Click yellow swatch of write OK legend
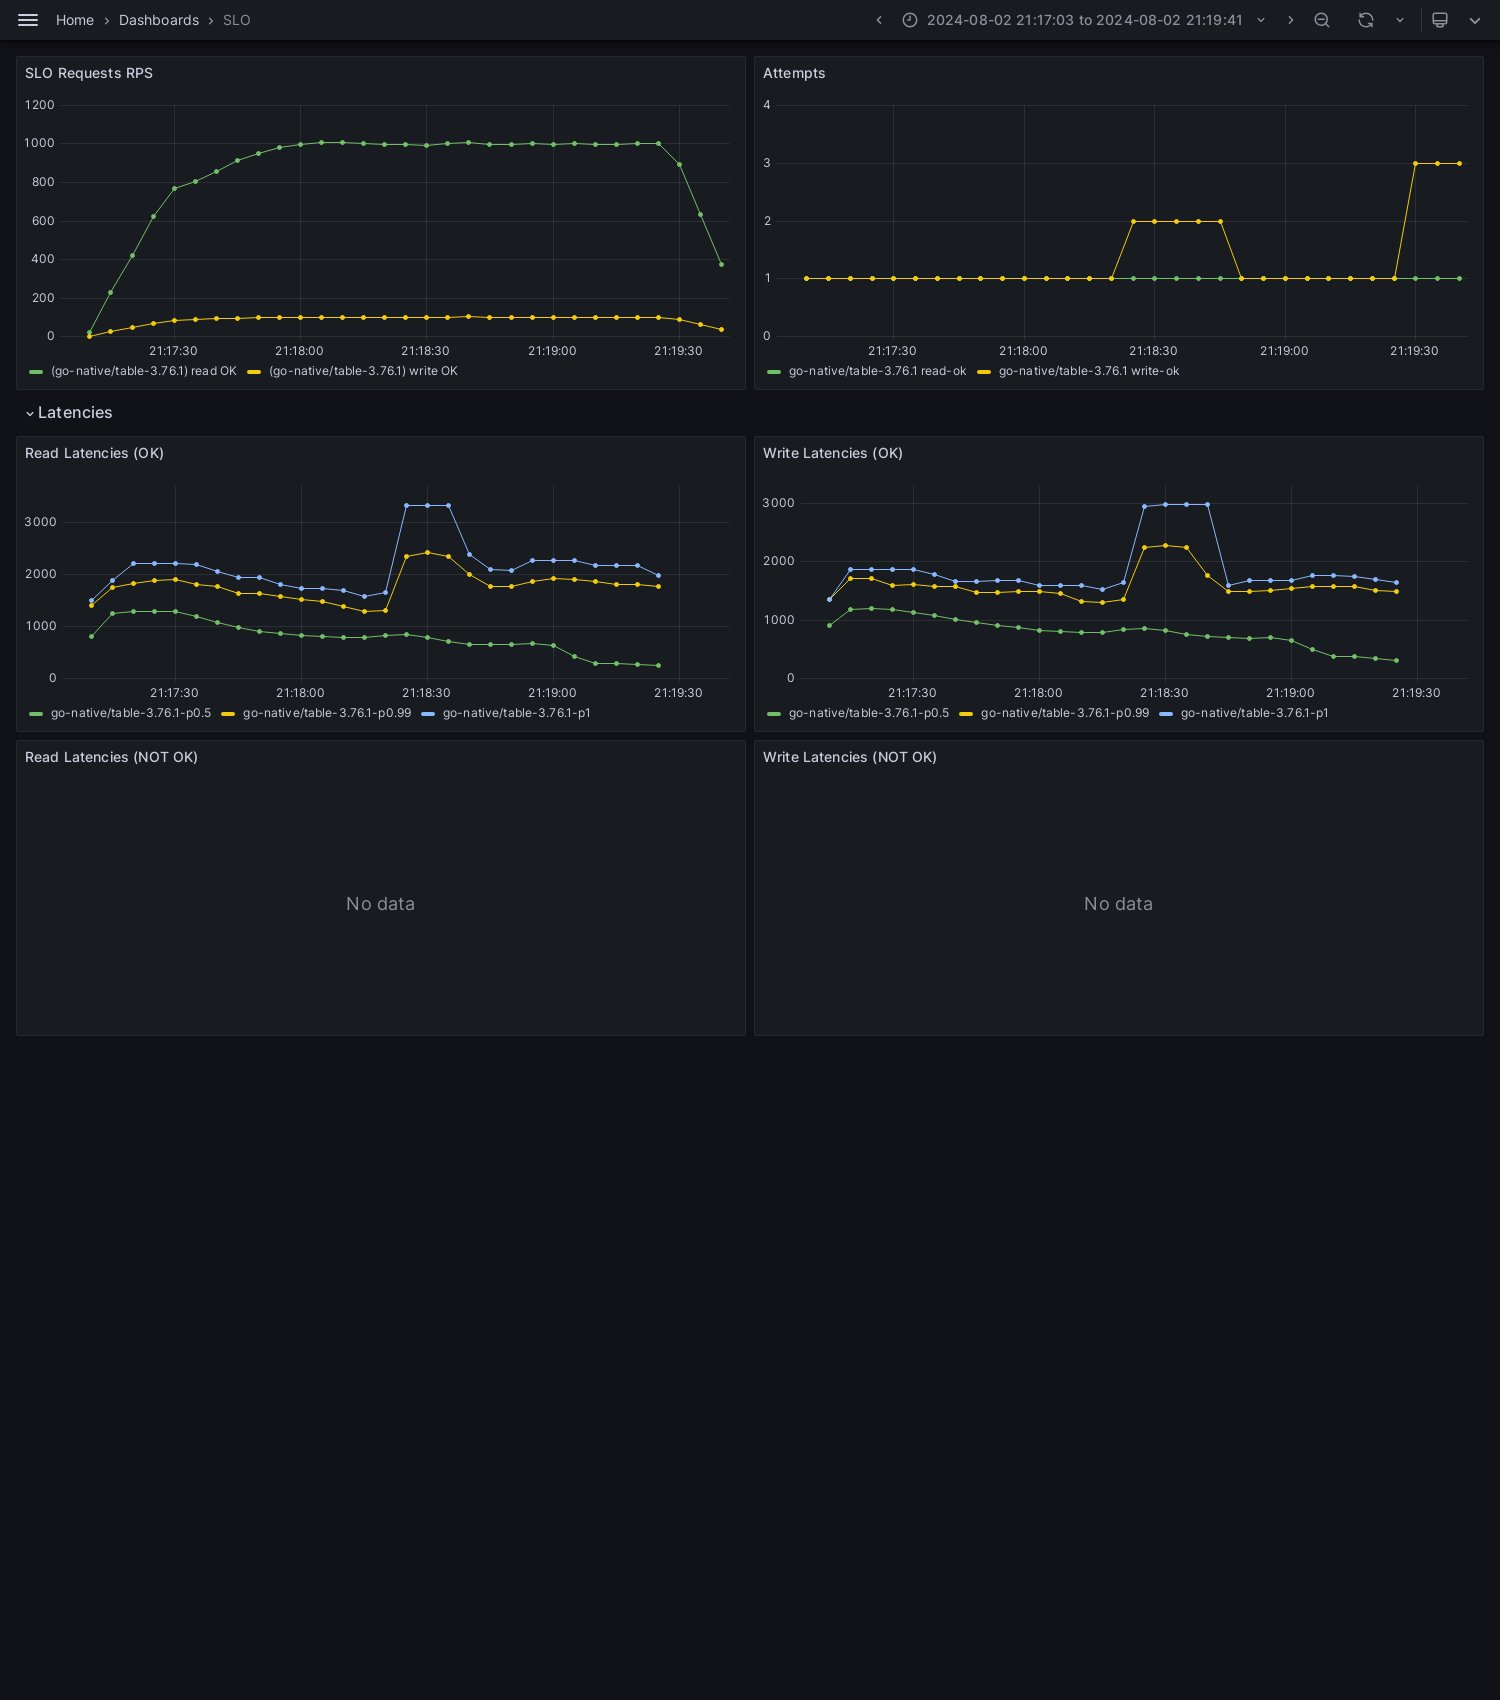This screenshot has width=1500, height=1700. pyautogui.click(x=254, y=372)
